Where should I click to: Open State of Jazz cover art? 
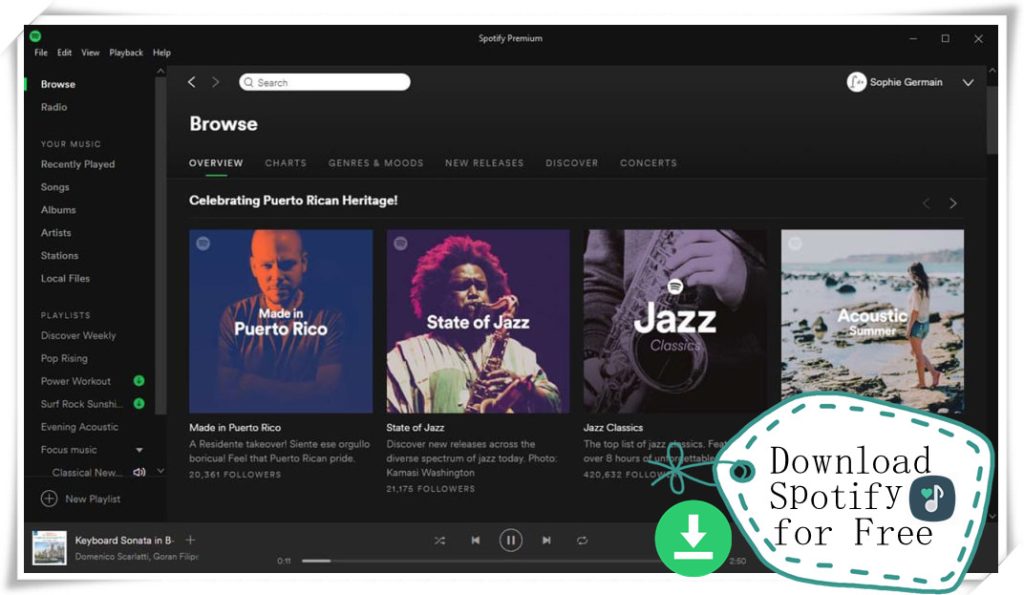point(478,321)
